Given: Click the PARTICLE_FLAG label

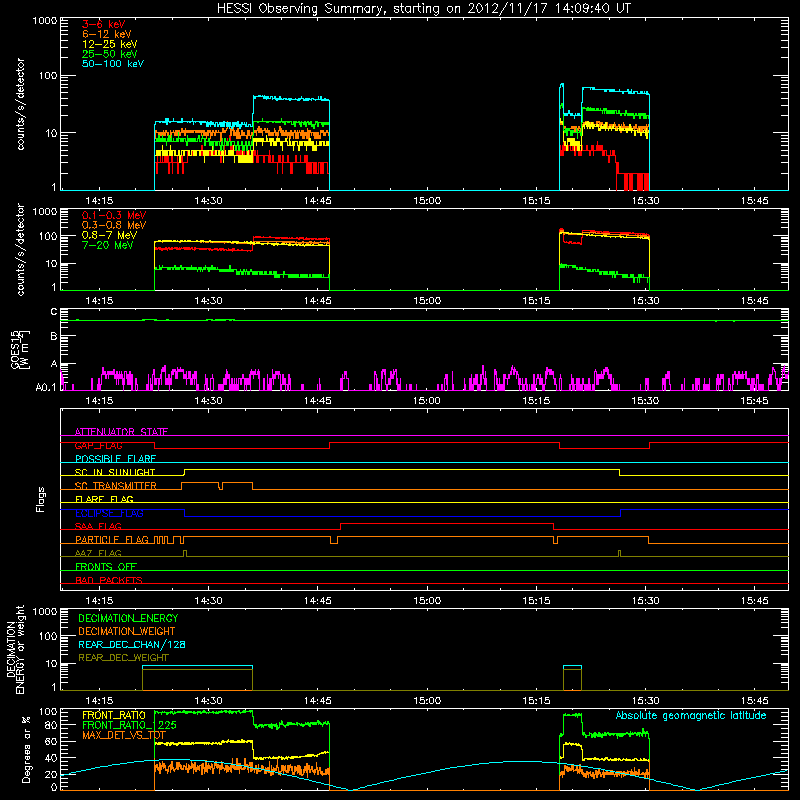Looking at the screenshot, I should [x=112, y=539].
